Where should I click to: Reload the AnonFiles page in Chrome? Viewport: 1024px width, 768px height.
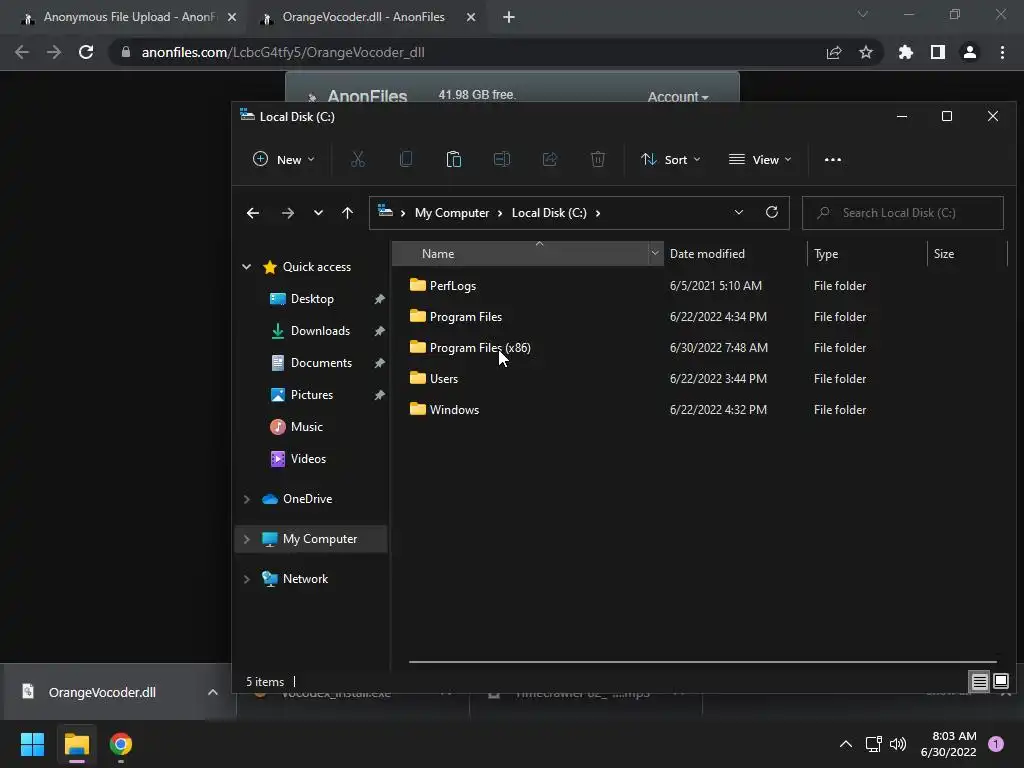tap(86, 52)
